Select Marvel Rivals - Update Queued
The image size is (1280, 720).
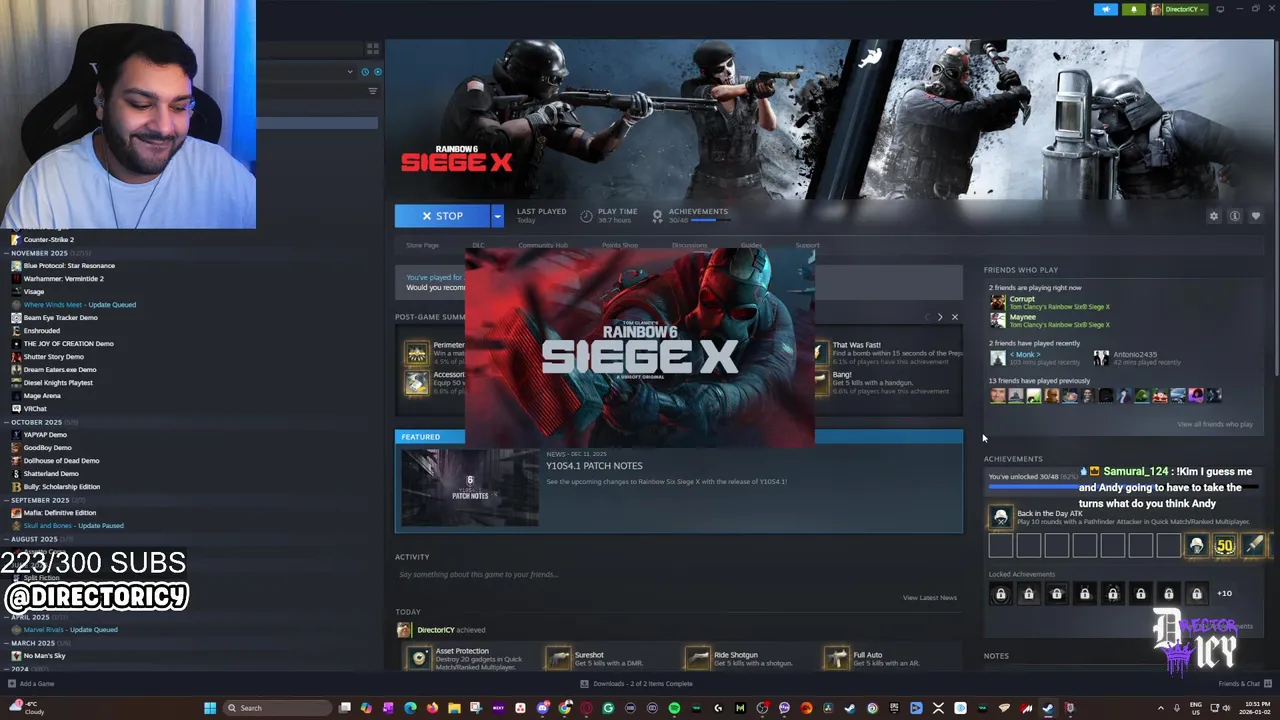pos(70,630)
